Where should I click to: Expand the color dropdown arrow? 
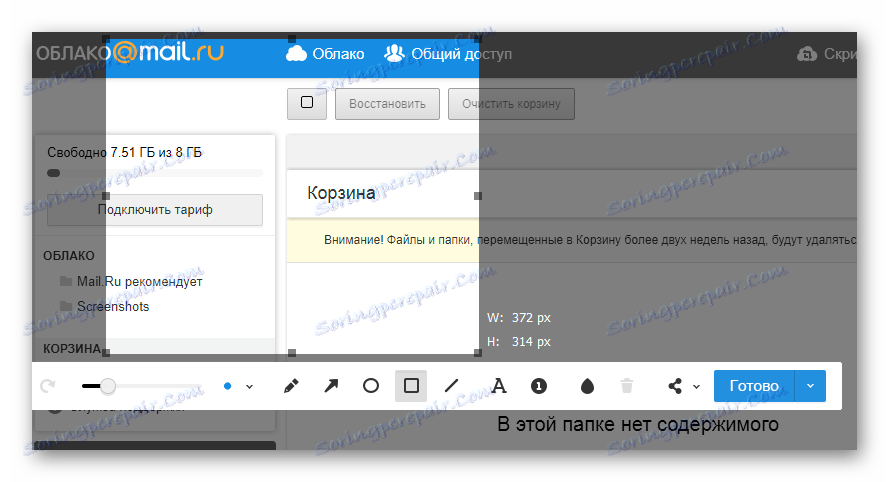[249, 387]
